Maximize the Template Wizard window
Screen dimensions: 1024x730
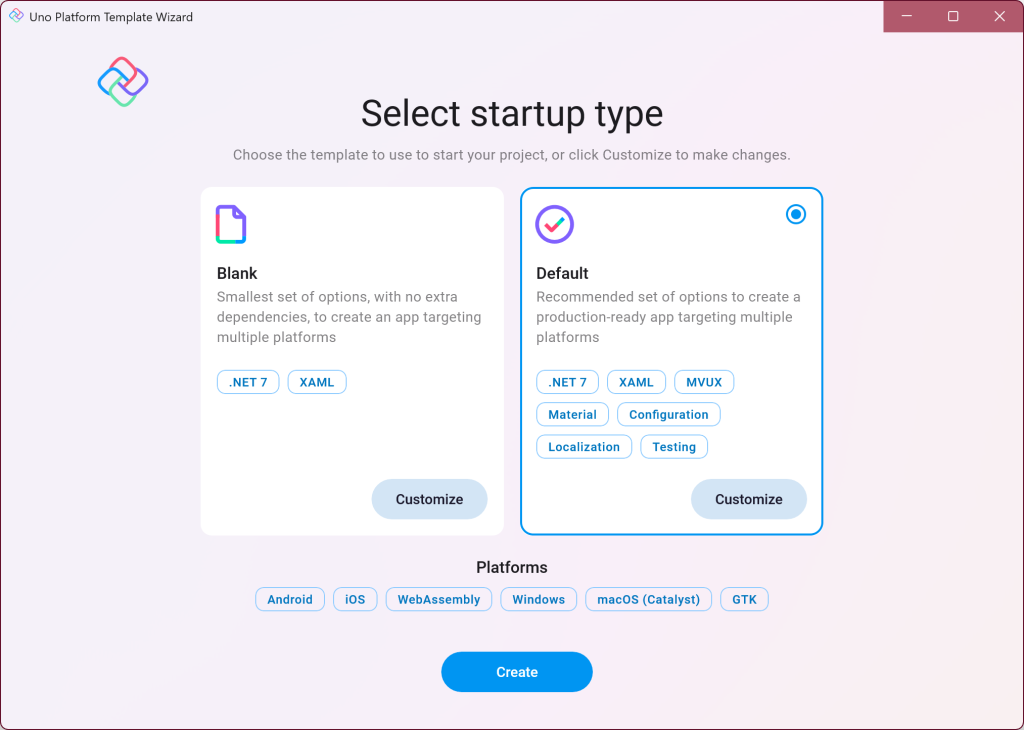coord(953,16)
